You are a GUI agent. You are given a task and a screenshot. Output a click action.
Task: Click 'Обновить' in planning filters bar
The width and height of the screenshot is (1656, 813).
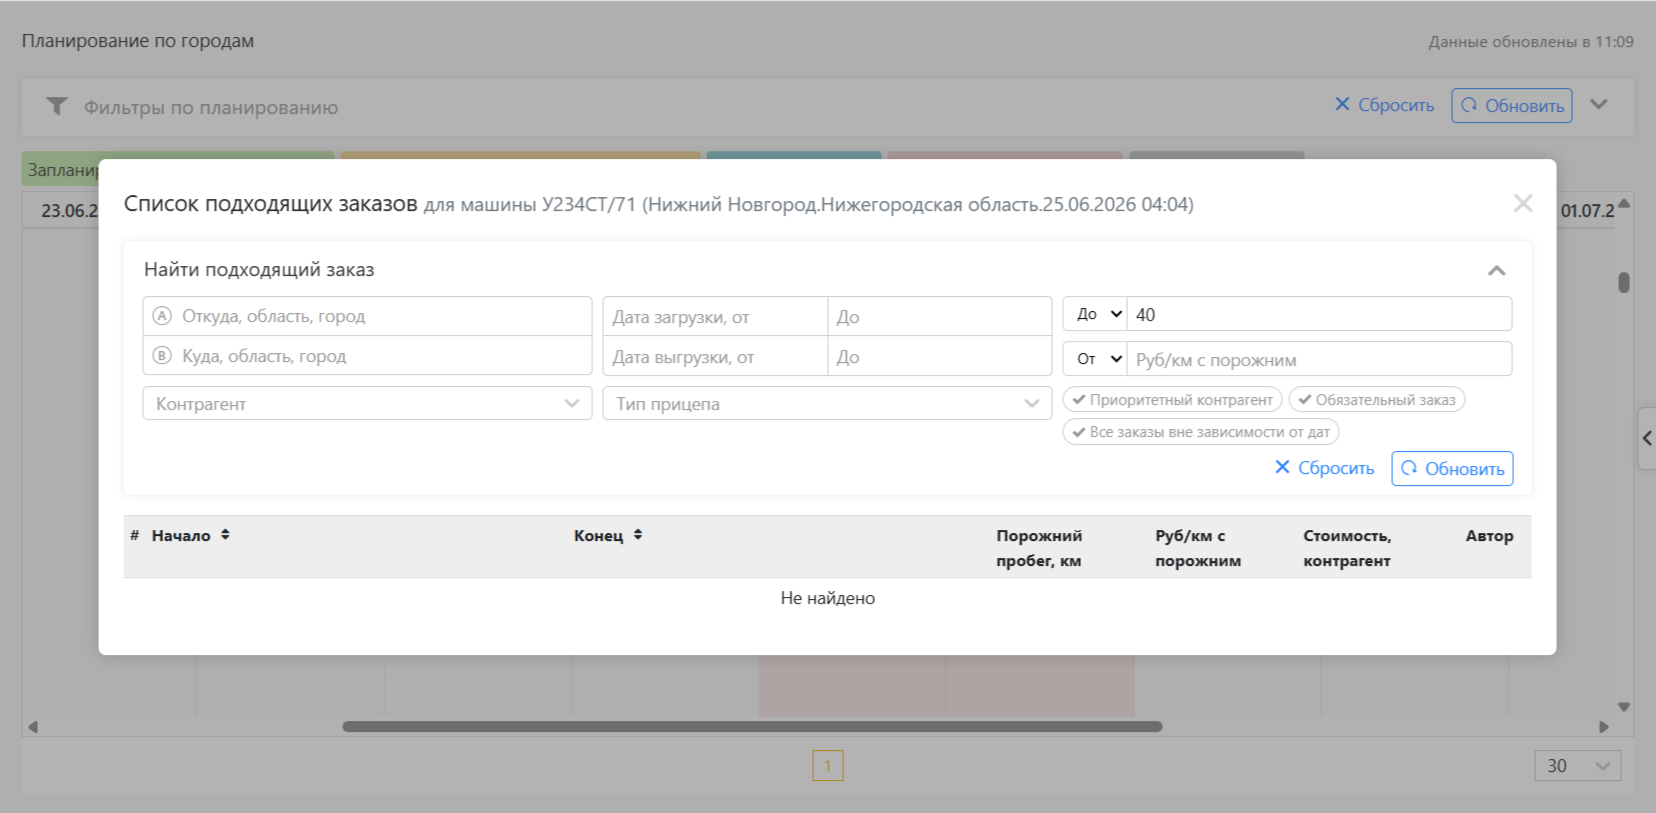click(x=1512, y=105)
